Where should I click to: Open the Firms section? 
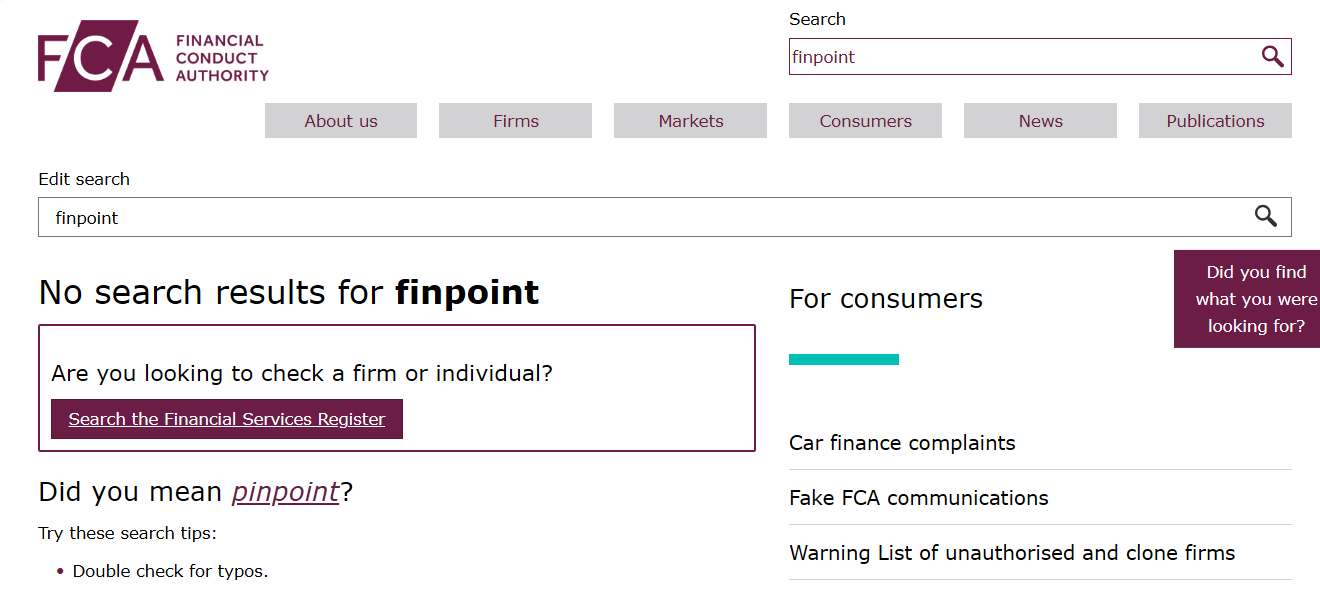point(515,120)
